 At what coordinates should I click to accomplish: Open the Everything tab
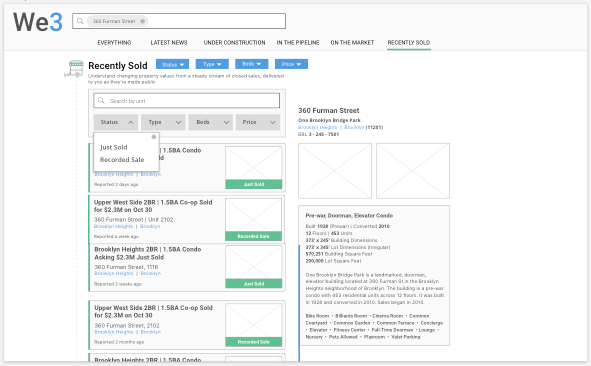(114, 43)
